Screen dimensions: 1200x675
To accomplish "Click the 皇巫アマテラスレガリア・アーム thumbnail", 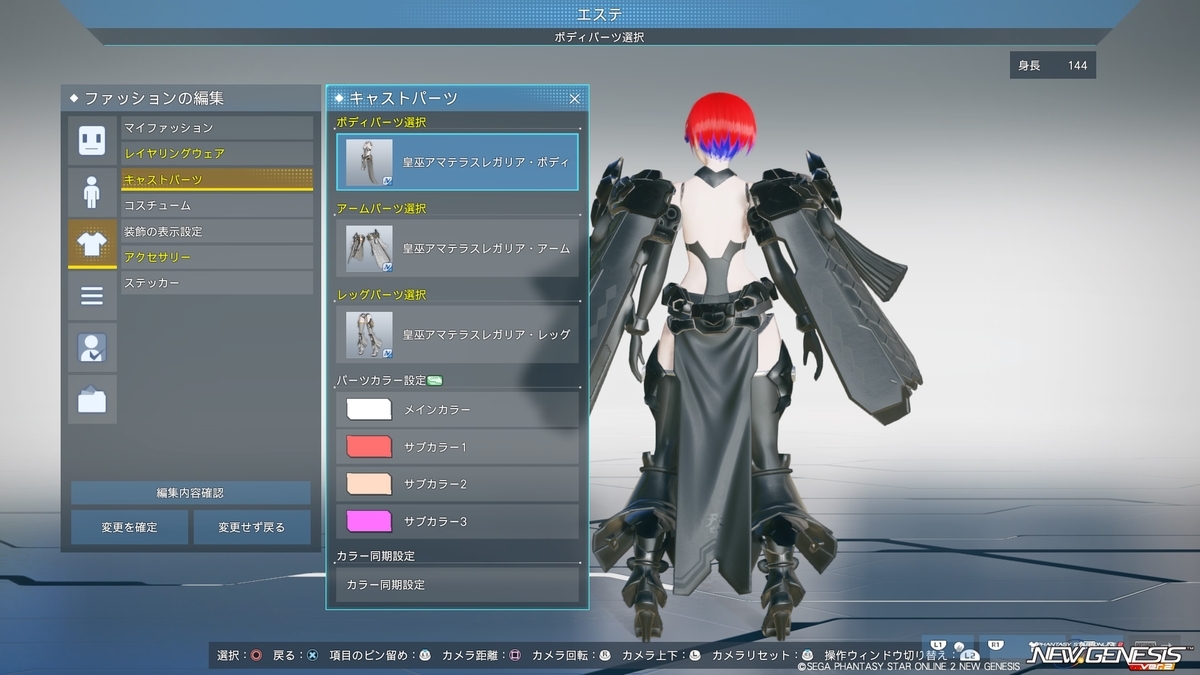I will pyautogui.click(x=369, y=248).
